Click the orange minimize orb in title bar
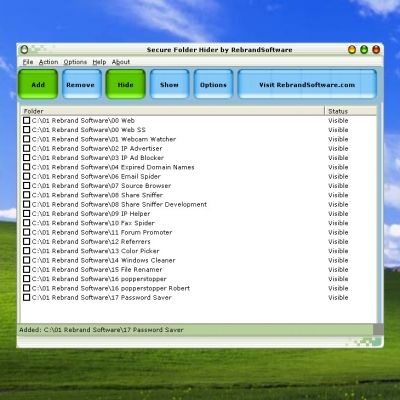Screen dimensions: 400x400 point(352,50)
